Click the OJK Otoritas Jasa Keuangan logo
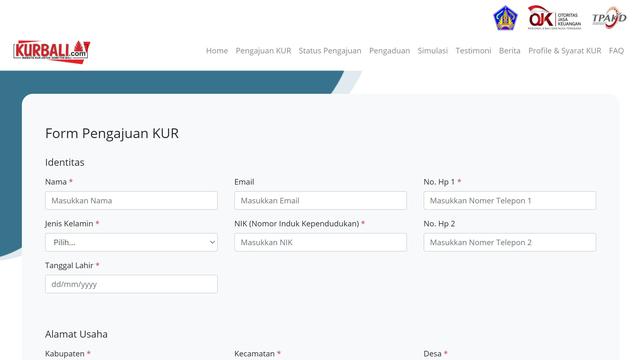 (x=554, y=18)
